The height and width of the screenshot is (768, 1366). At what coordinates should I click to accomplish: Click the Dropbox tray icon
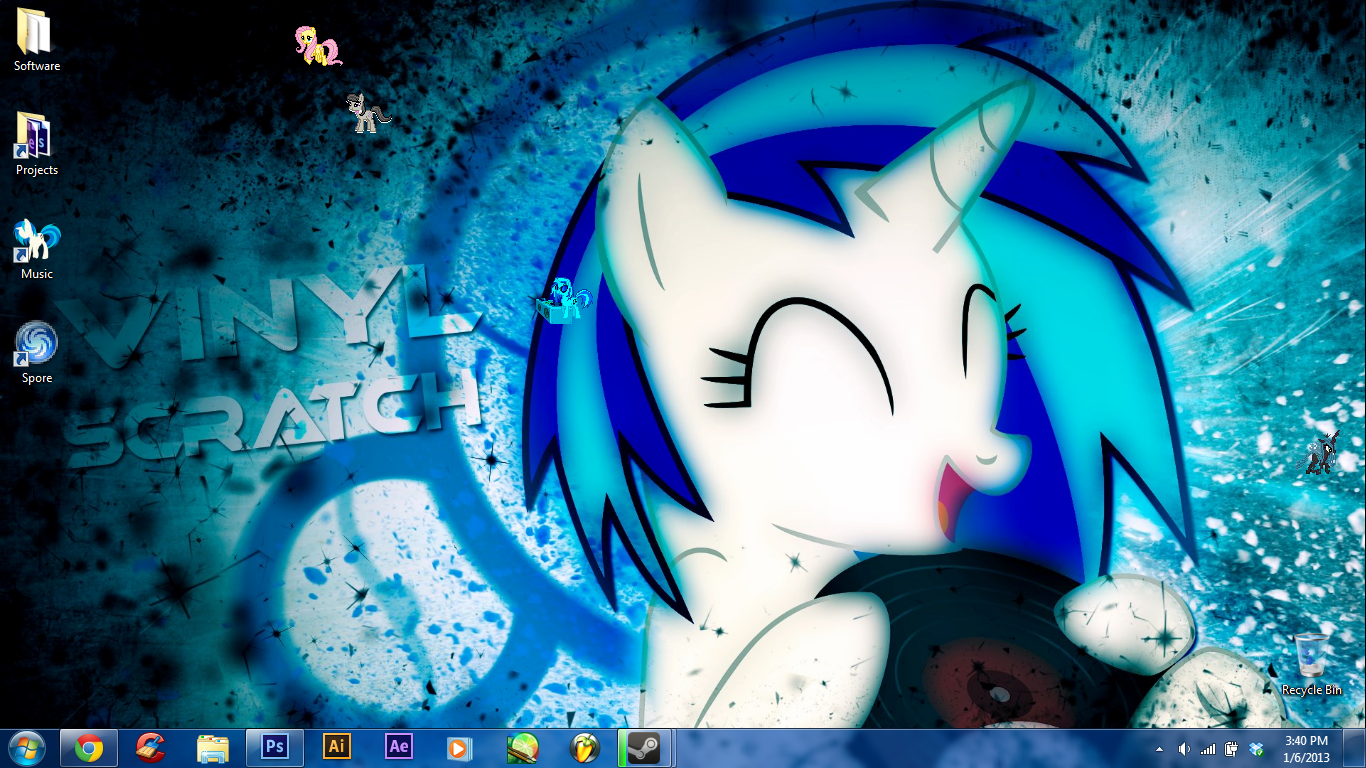click(1257, 748)
